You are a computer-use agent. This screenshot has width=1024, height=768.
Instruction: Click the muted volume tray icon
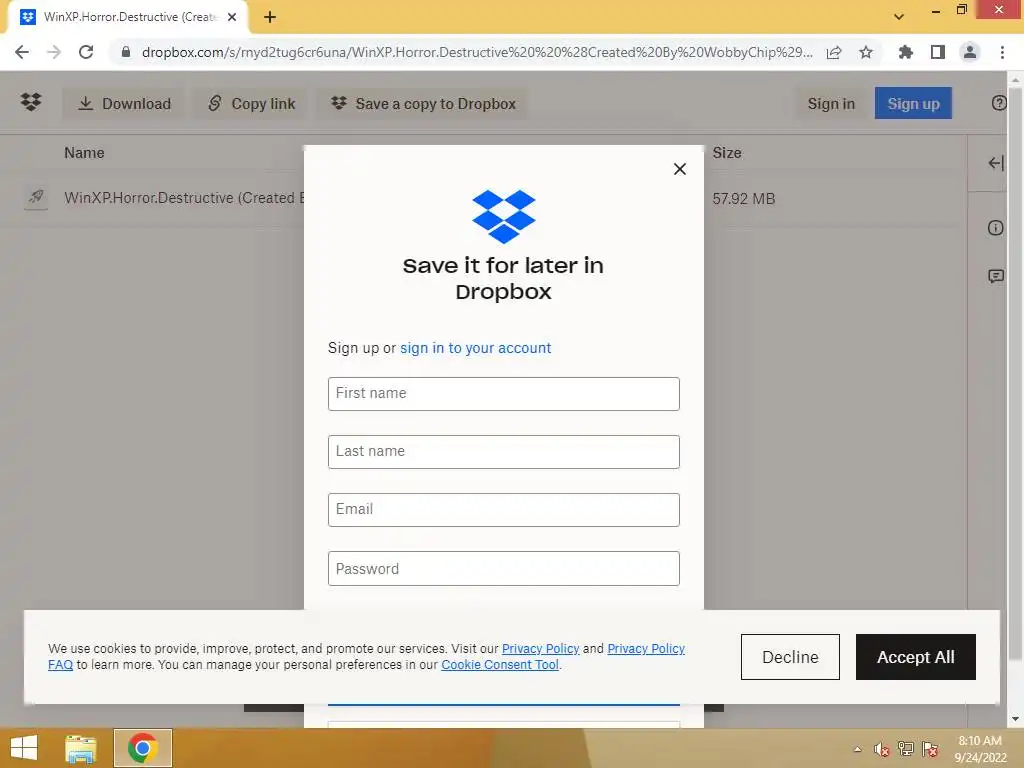(x=882, y=749)
